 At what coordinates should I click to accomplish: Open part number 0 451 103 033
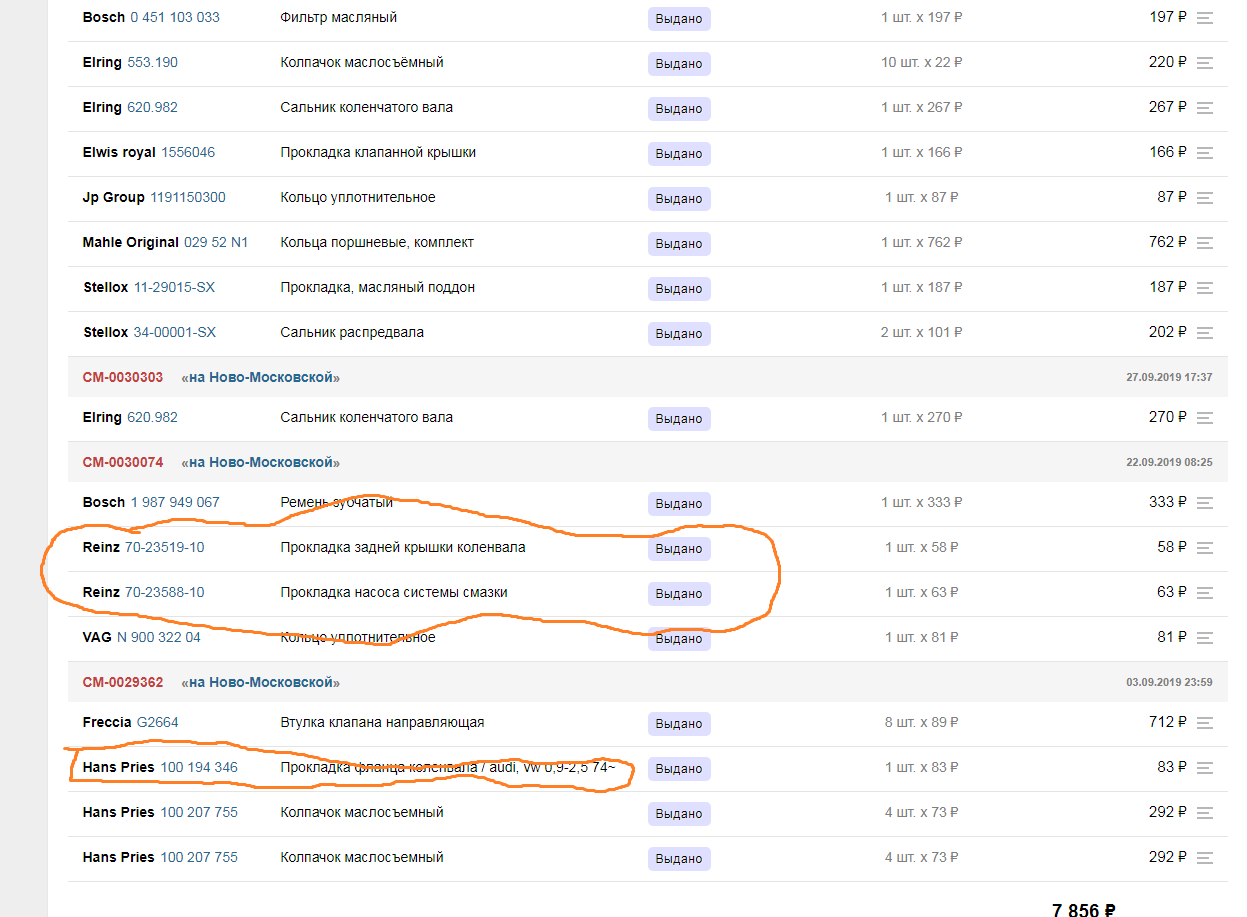175,17
